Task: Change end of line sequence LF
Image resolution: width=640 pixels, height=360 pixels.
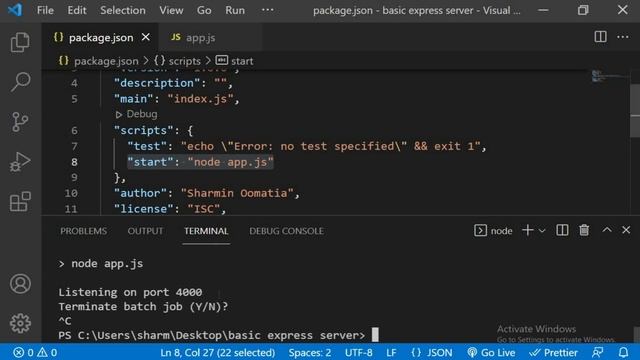Action: pos(391,352)
